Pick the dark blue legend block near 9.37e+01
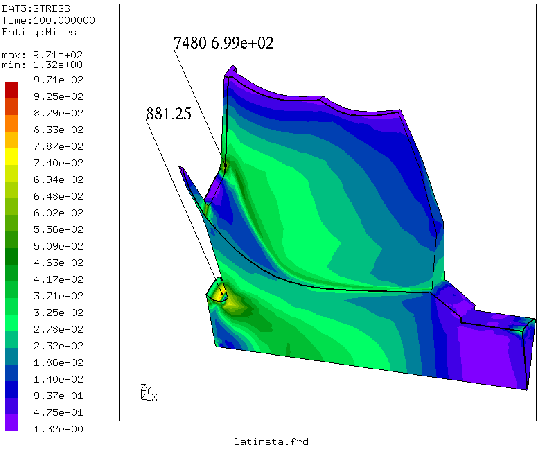 11,389
